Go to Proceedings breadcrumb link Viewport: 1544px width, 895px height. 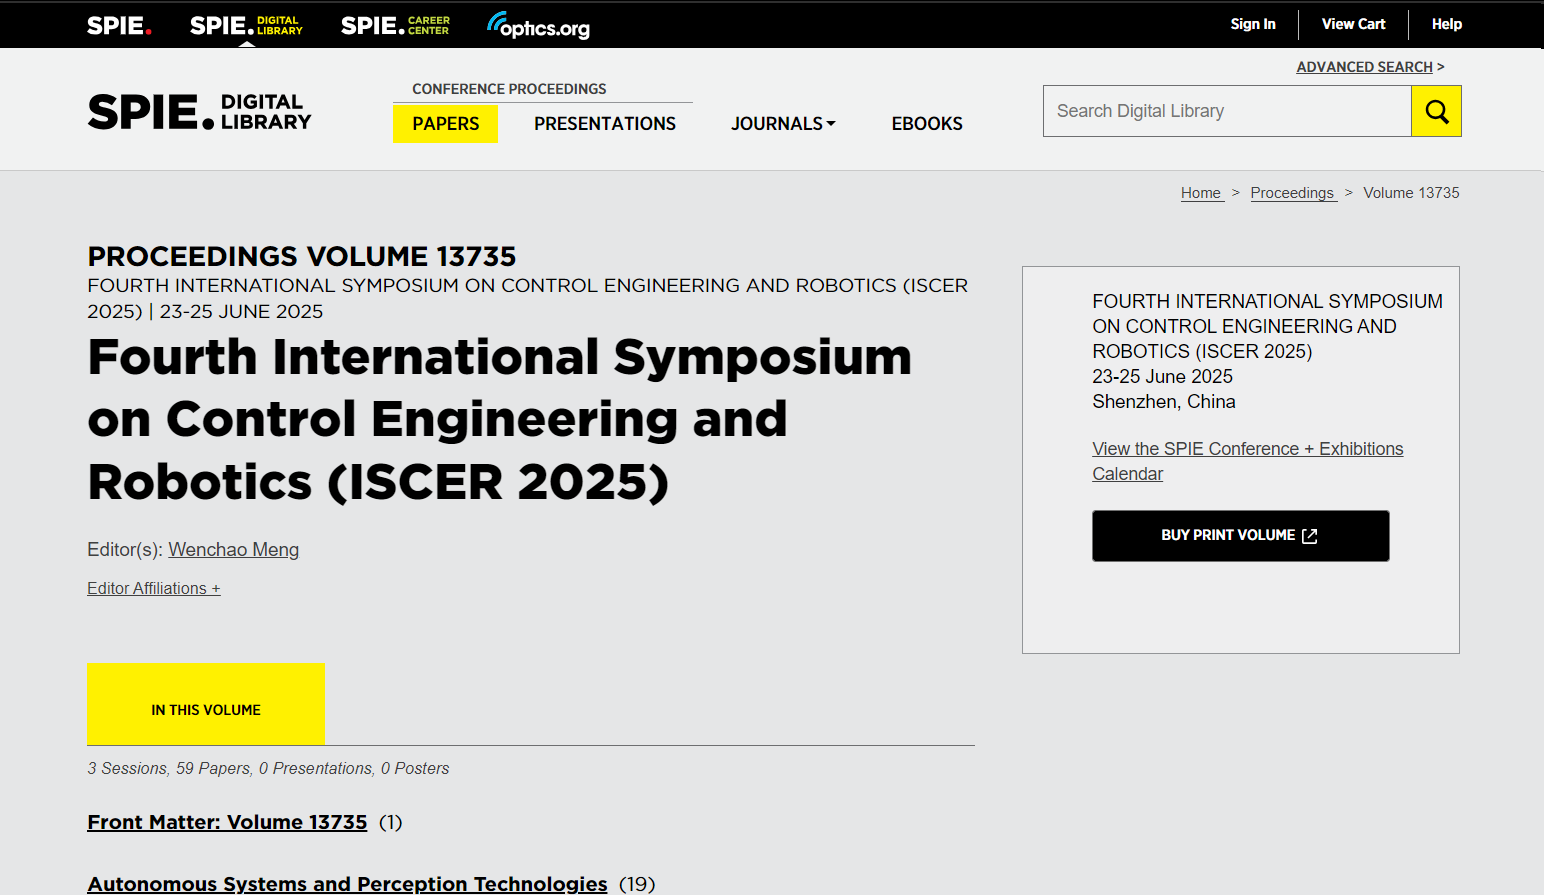(1292, 193)
